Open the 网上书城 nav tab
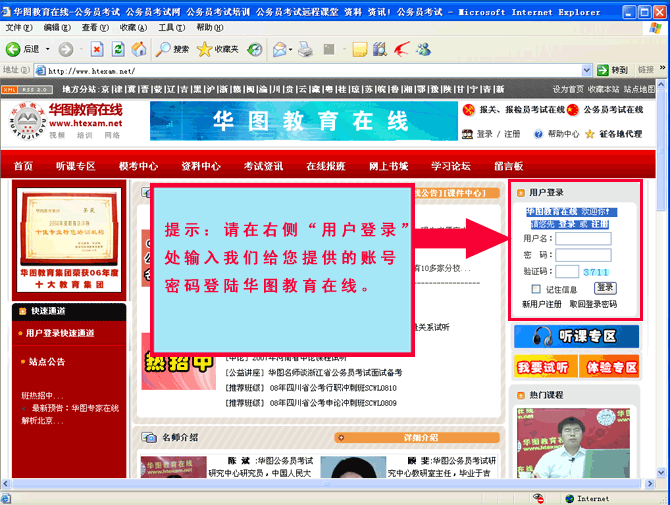The height and width of the screenshot is (505, 670). click(388, 166)
